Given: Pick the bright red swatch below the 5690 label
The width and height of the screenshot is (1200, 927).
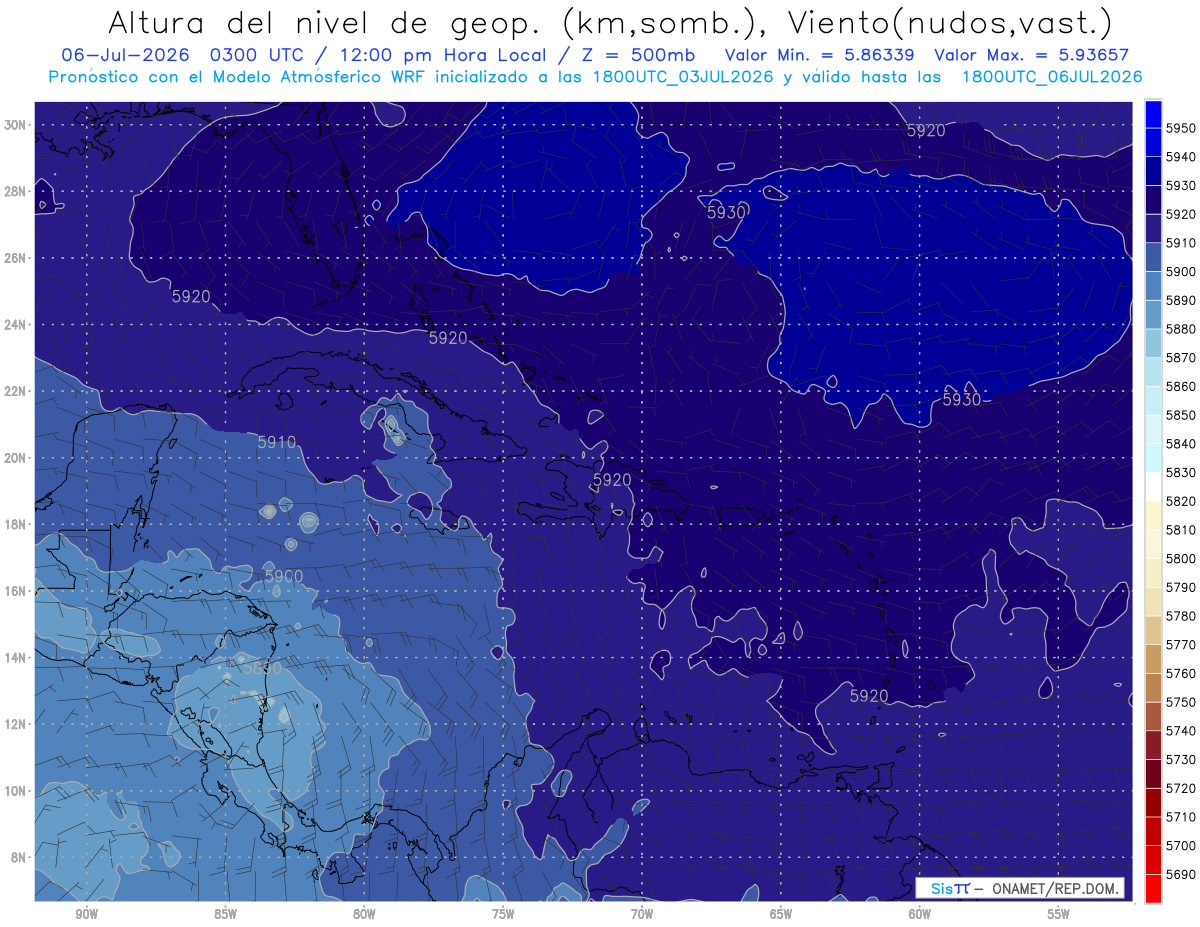Looking at the screenshot, I should [1153, 888].
